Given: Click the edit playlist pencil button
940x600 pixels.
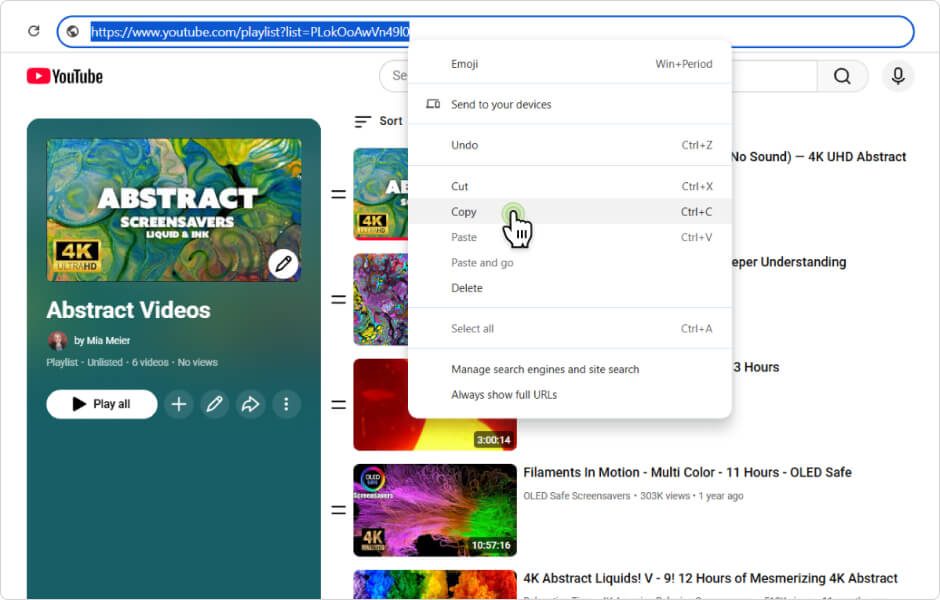Looking at the screenshot, I should point(214,404).
